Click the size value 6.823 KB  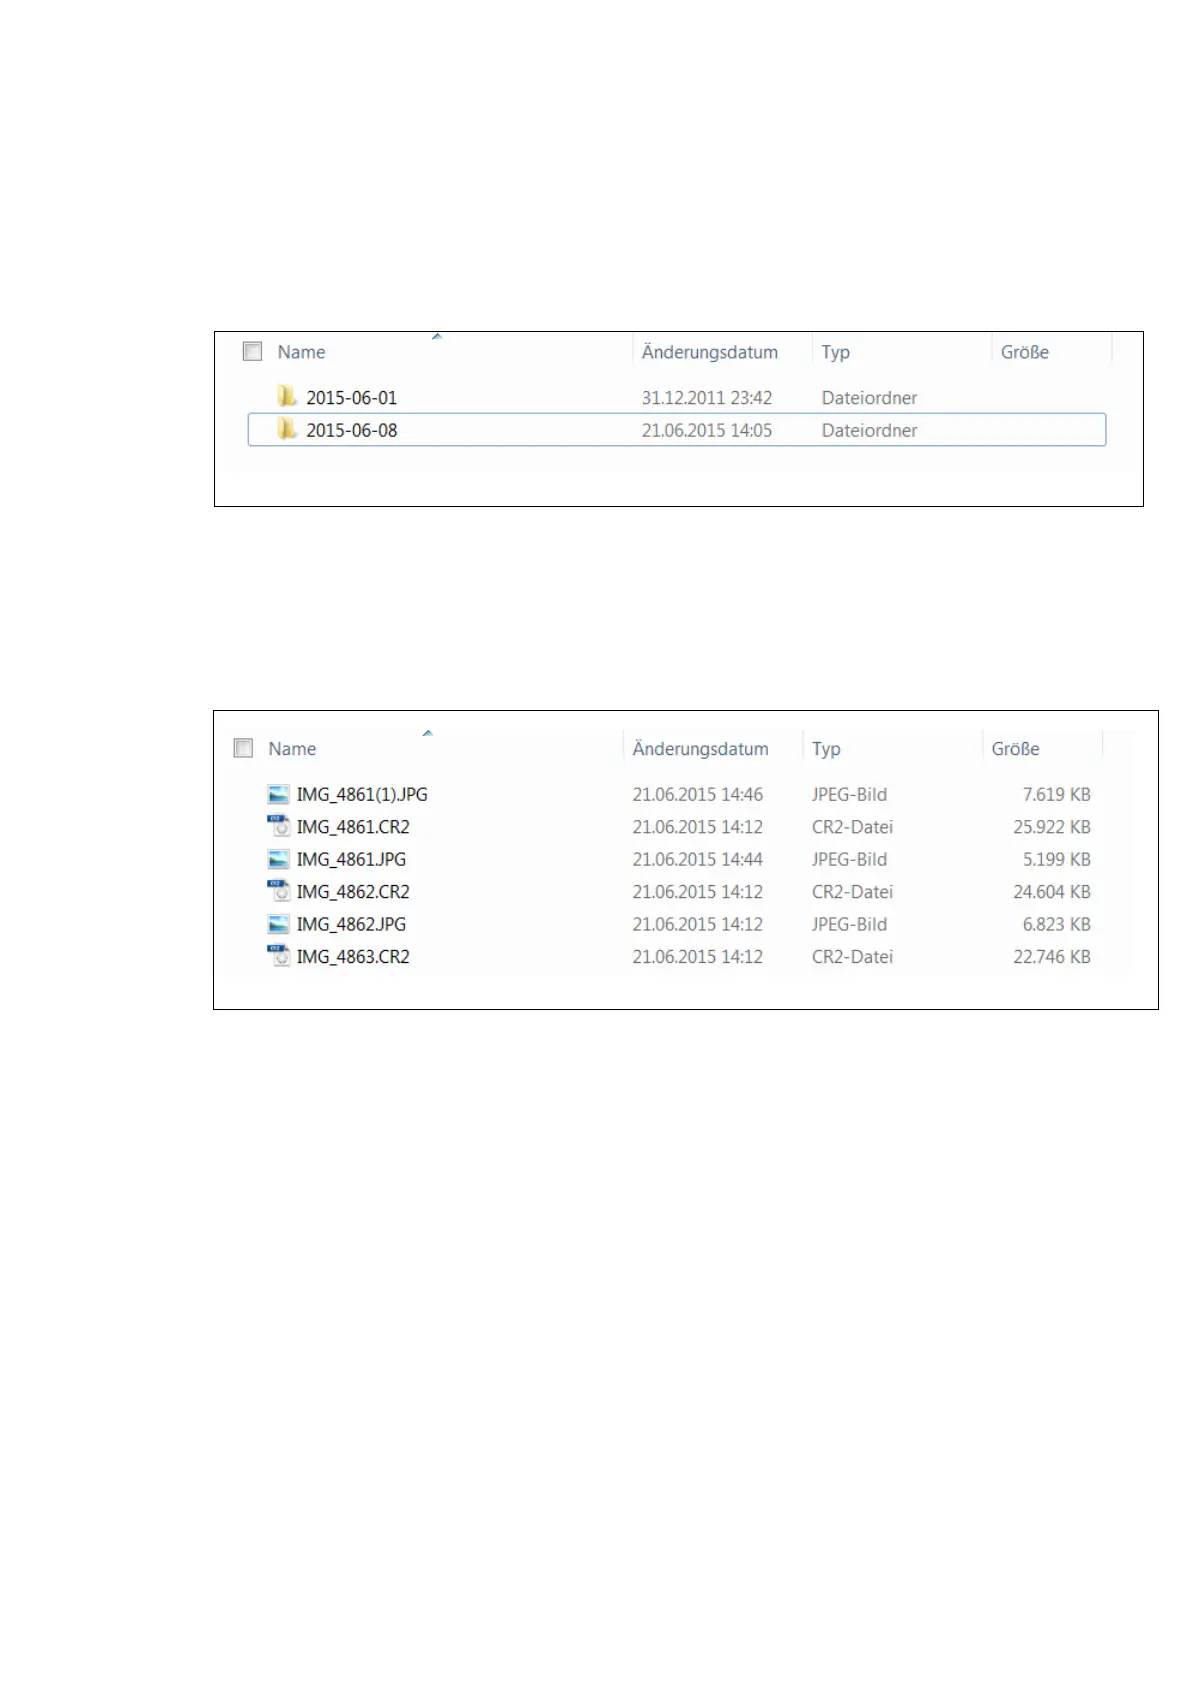1057,925
